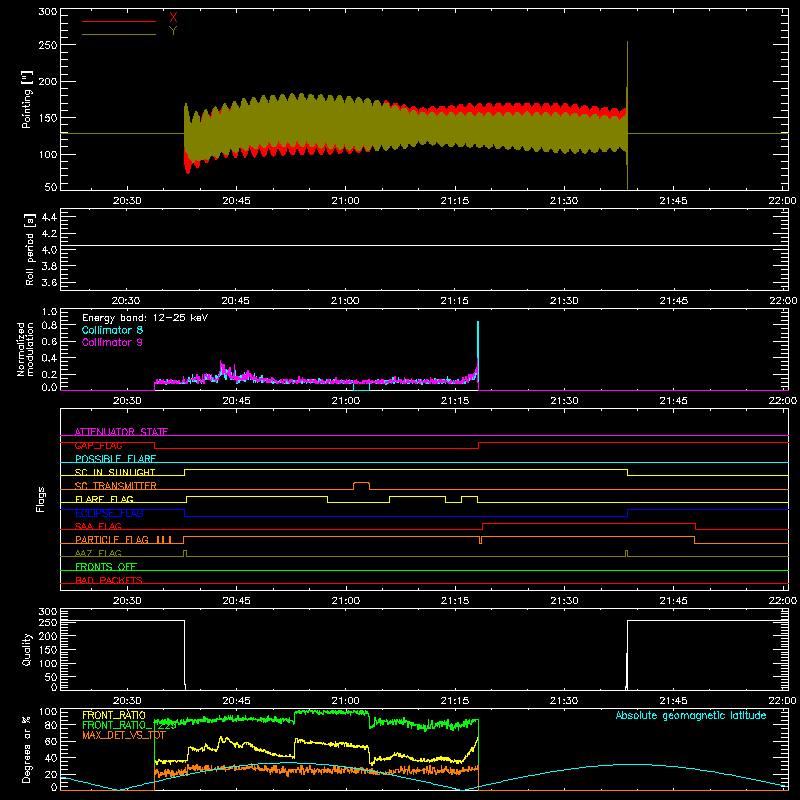Select the FLARE_FLAG label
Viewport: 800px width, 800px height.
pyautogui.click(x=104, y=499)
